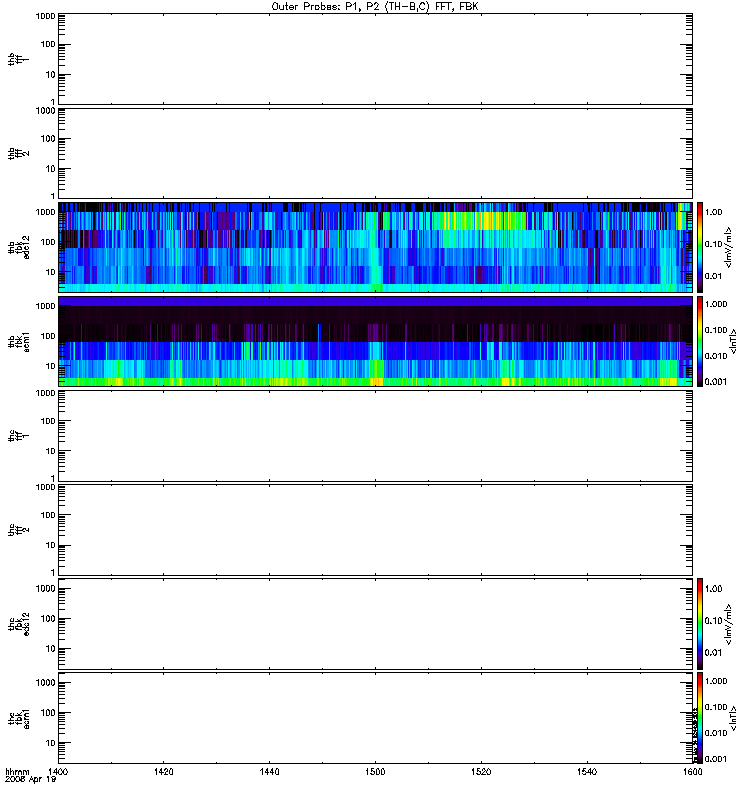Click '<|mV/m|>' unit label beside thb edc12 color bar
Screen dimensions: 750x800
coord(729,247)
